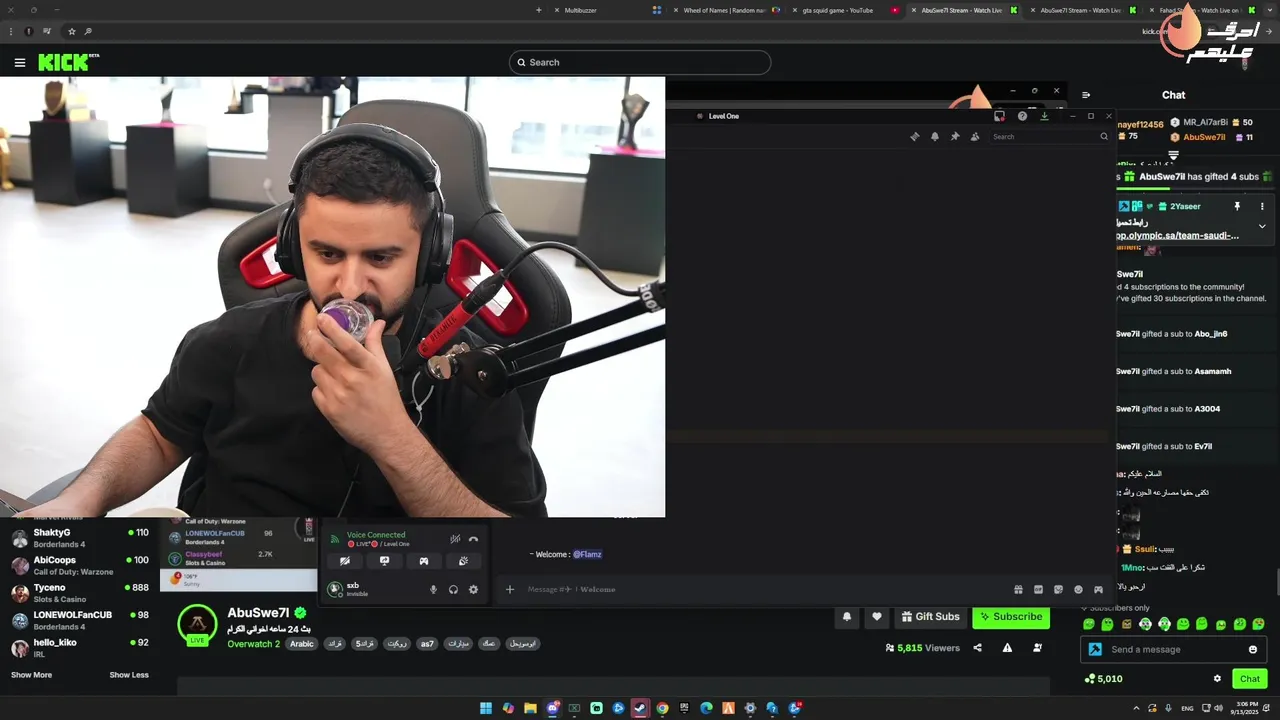Image resolution: width=1280 pixels, height=720 pixels.
Task: Follow channel with heart button
Action: [x=877, y=617]
